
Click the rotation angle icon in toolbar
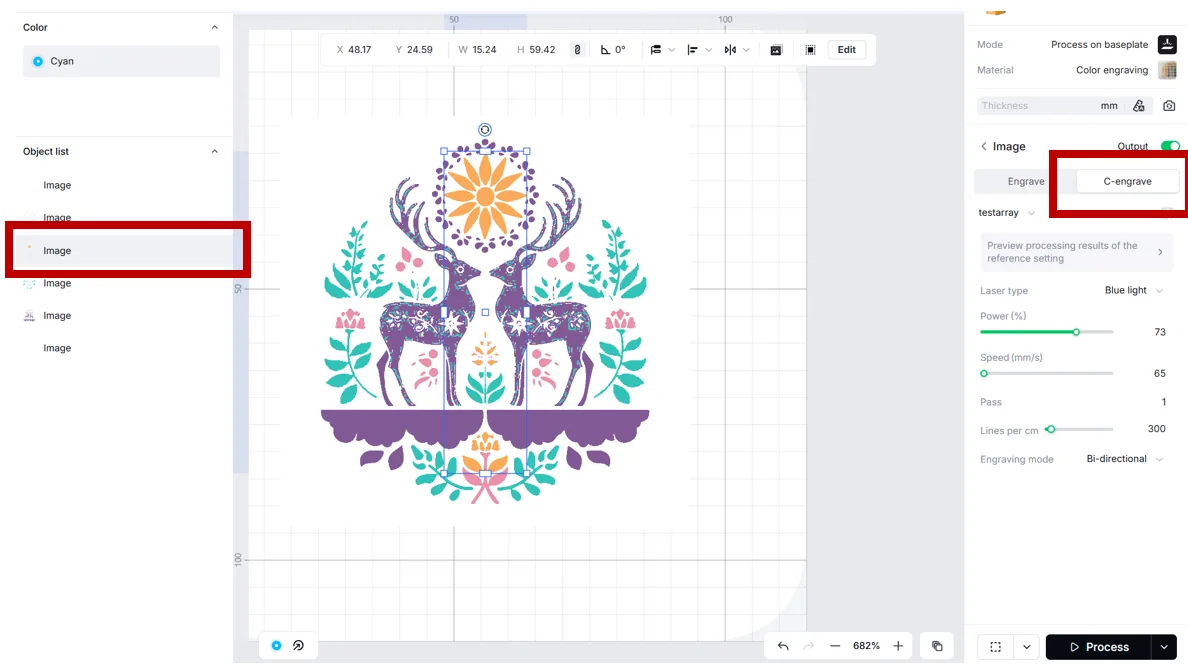(x=605, y=50)
